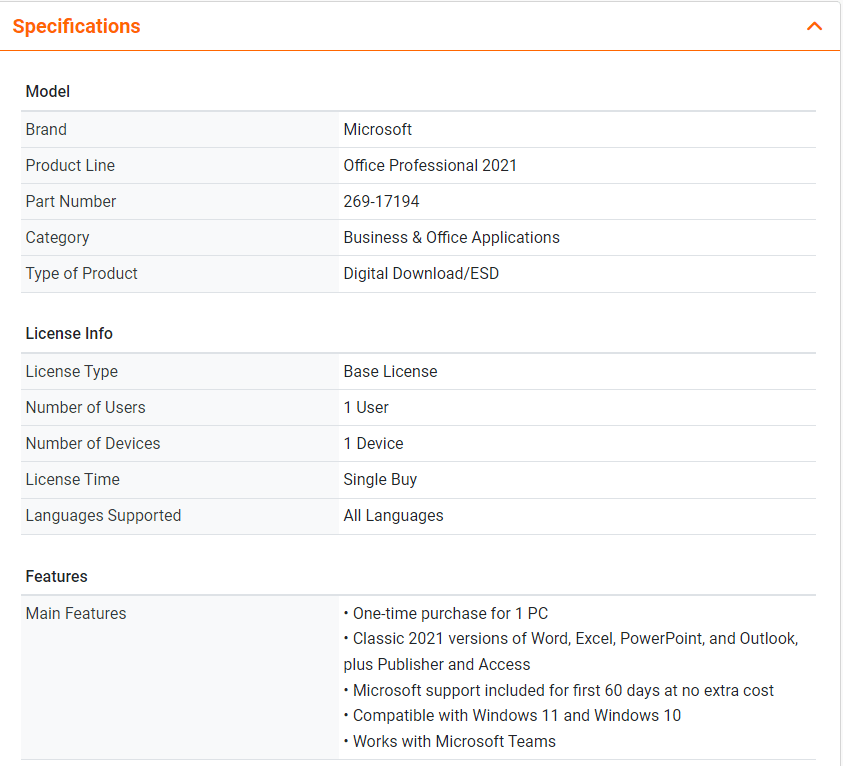The image size is (843, 766).
Task: Click the Features section heading
Action: click(x=56, y=576)
